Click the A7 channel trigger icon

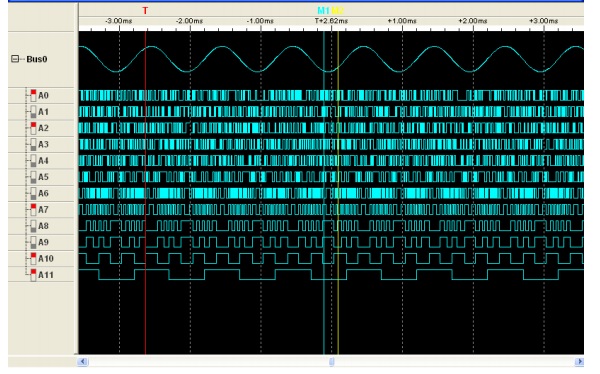click(33, 210)
